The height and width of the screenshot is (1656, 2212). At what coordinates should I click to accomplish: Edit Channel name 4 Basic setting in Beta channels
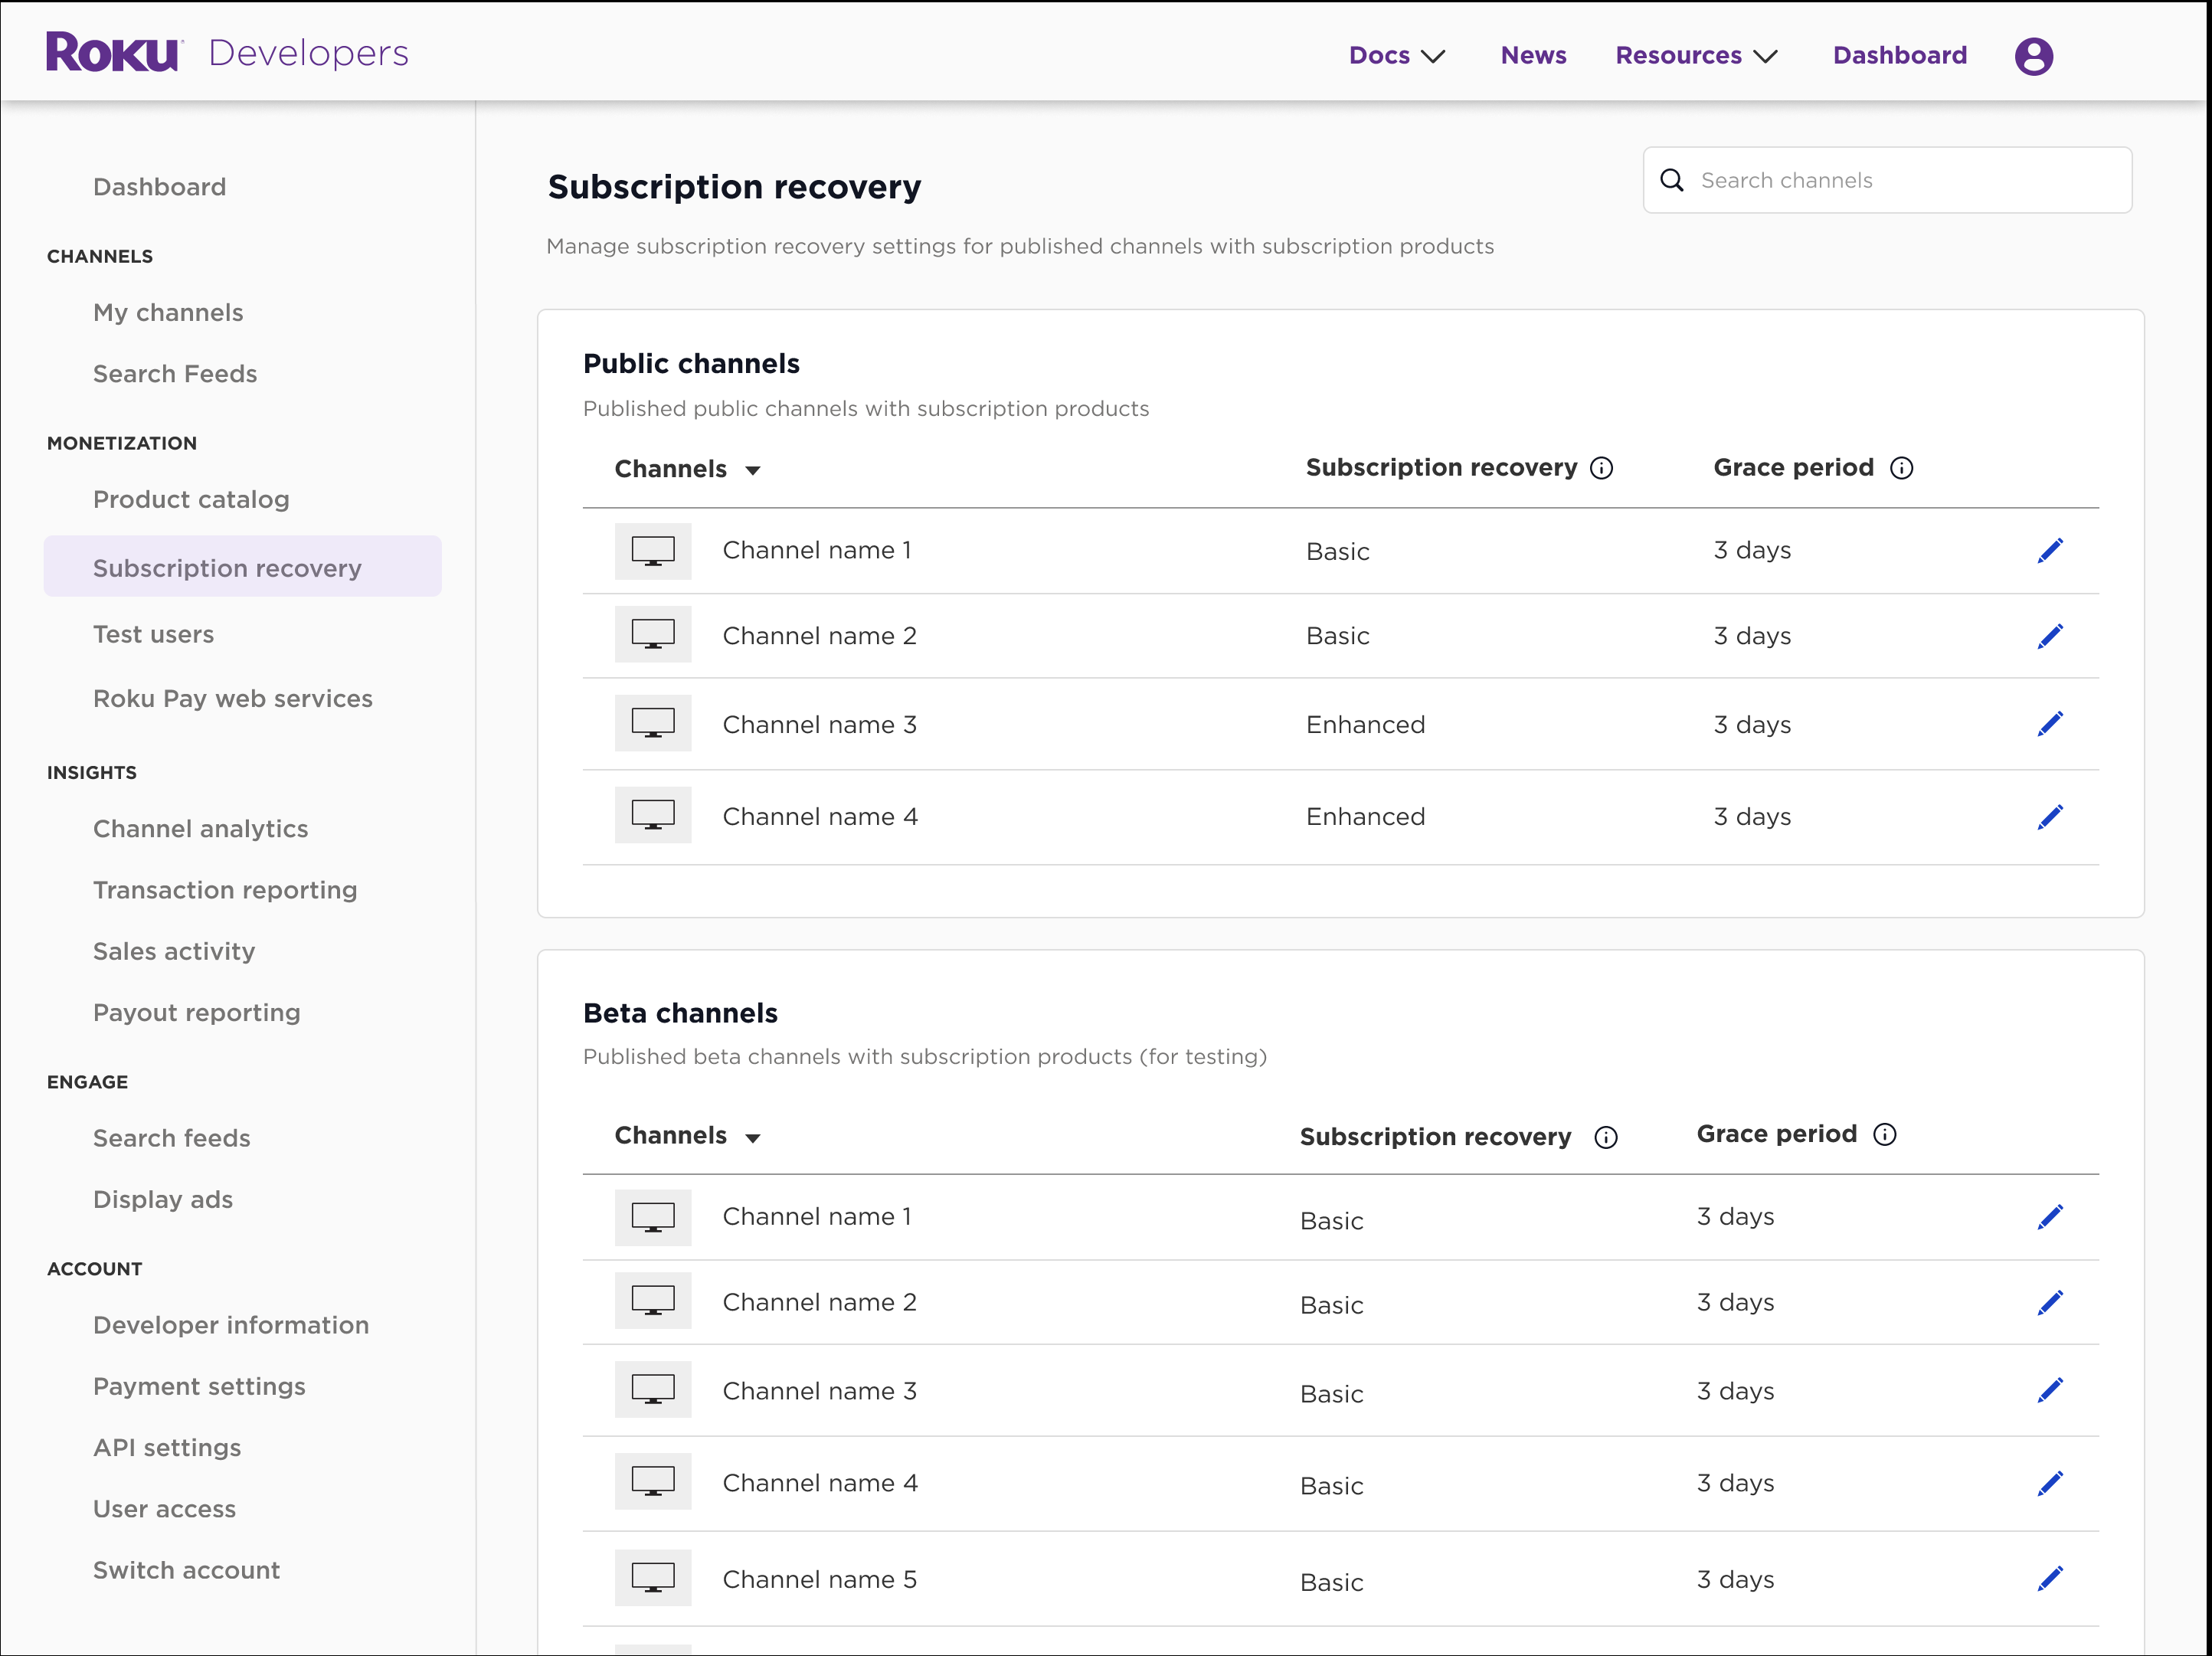pyautogui.click(x=2051, y=1483)
